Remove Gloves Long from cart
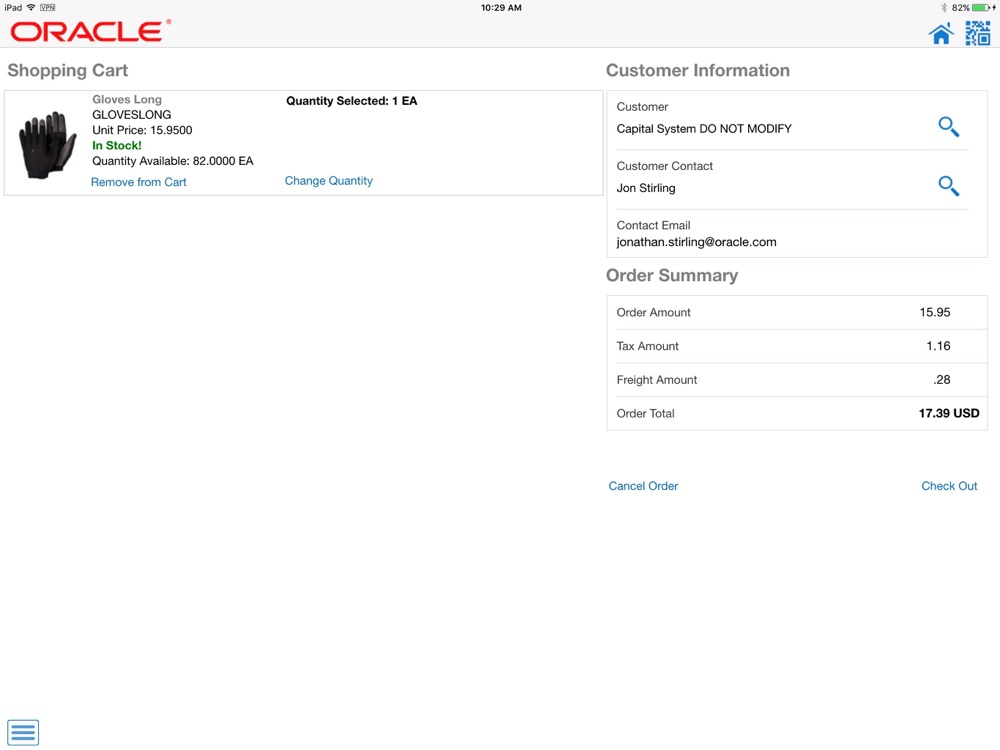Viewport: 1000px width, 750px height. pyautogui.click(x=138, y=182)
